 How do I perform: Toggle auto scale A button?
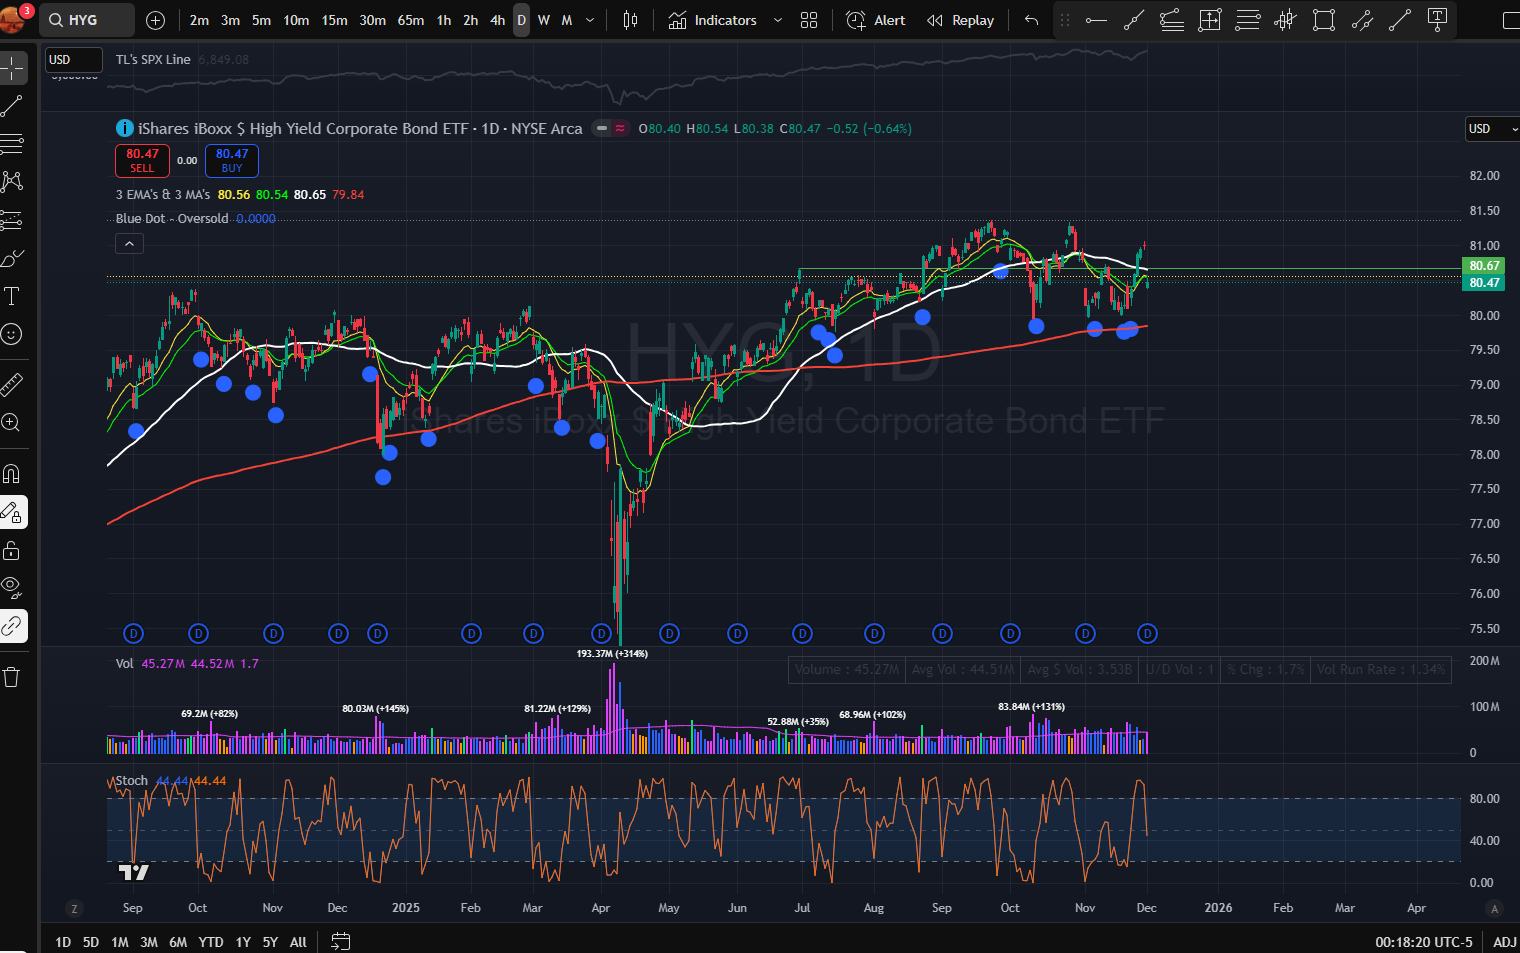(x=1494, y=908)
